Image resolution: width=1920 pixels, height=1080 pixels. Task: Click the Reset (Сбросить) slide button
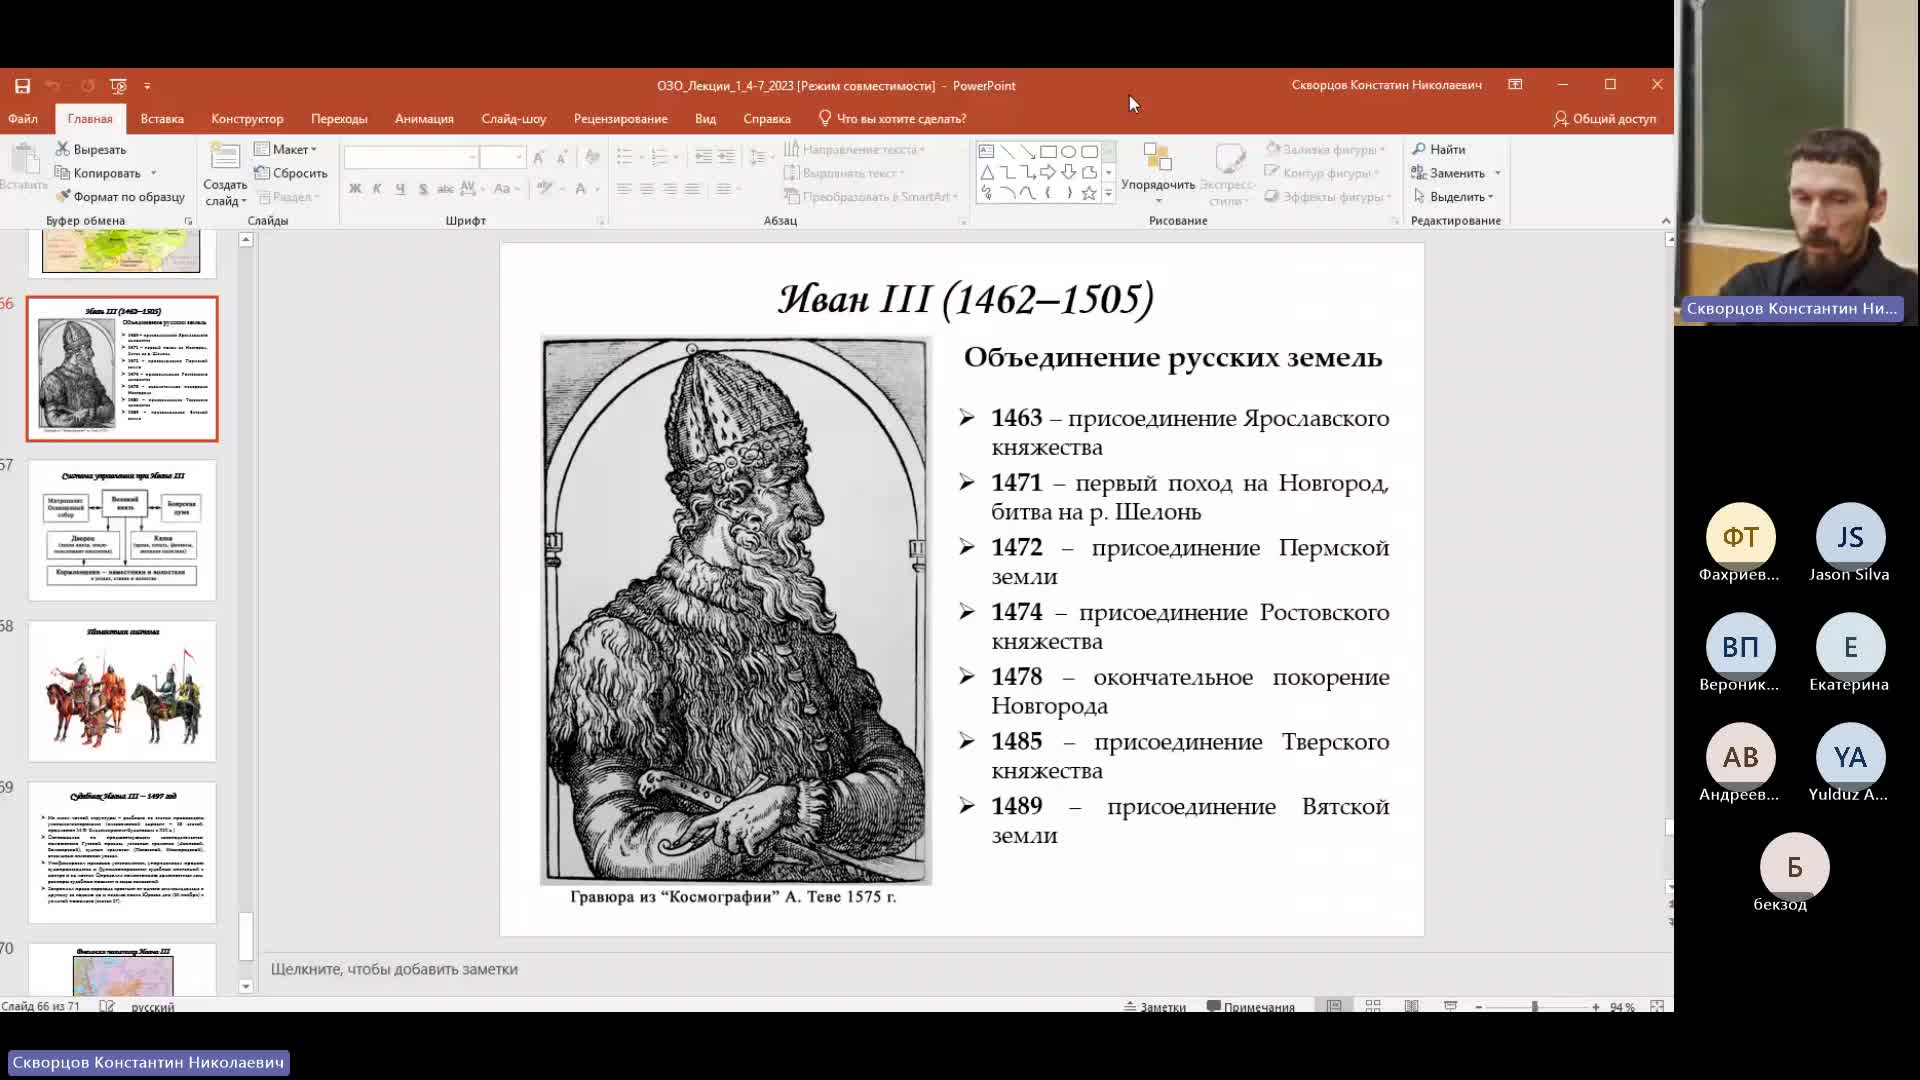pos(291,173)
